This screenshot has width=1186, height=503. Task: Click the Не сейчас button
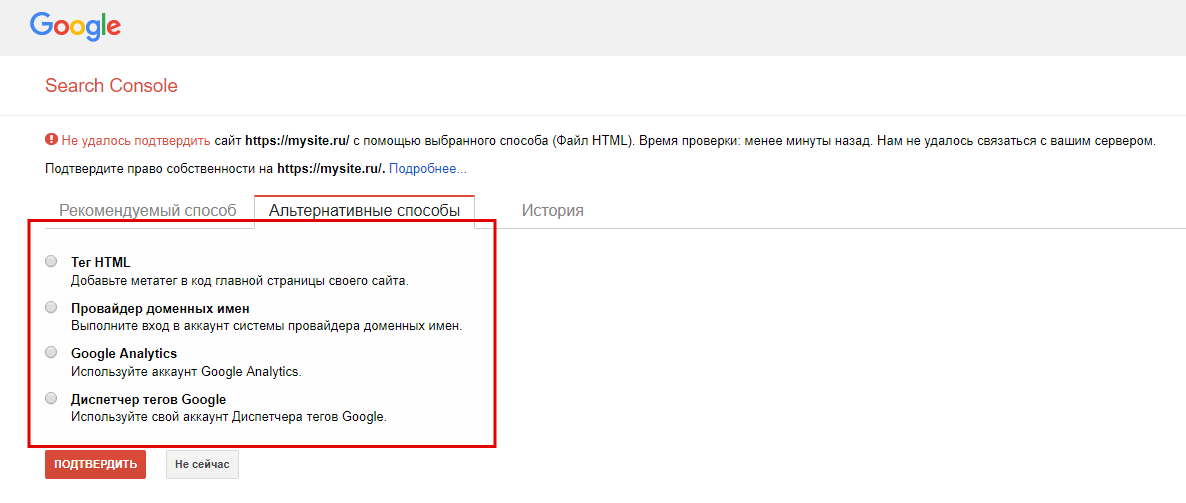202,465
